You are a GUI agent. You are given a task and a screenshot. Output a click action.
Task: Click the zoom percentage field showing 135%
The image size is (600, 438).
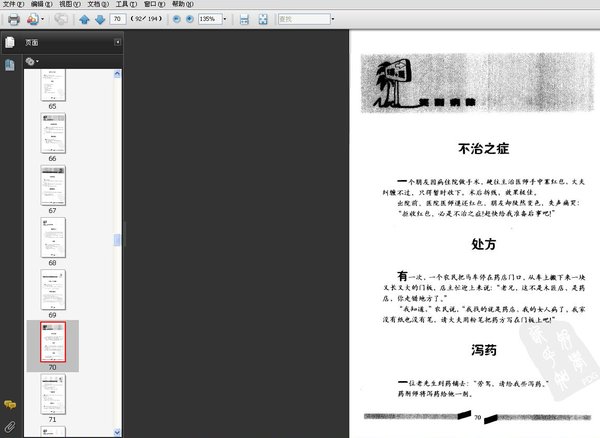(x=210, y=19)
